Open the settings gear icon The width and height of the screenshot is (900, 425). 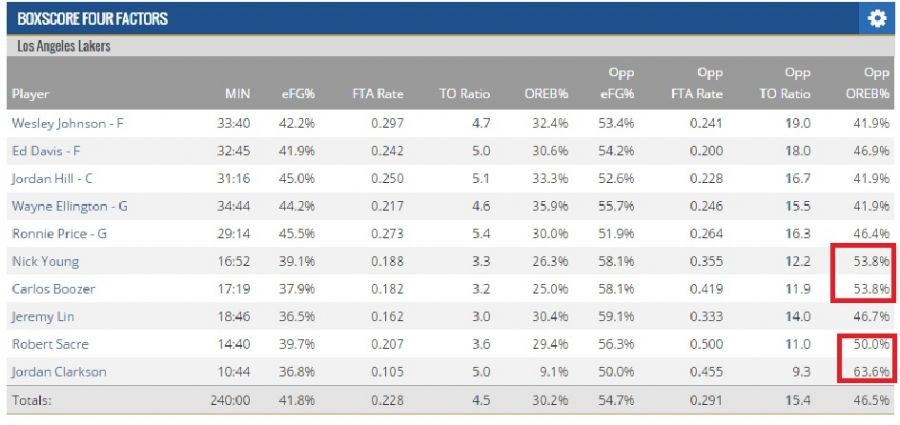pyautogui.click(x=877, y=19)
